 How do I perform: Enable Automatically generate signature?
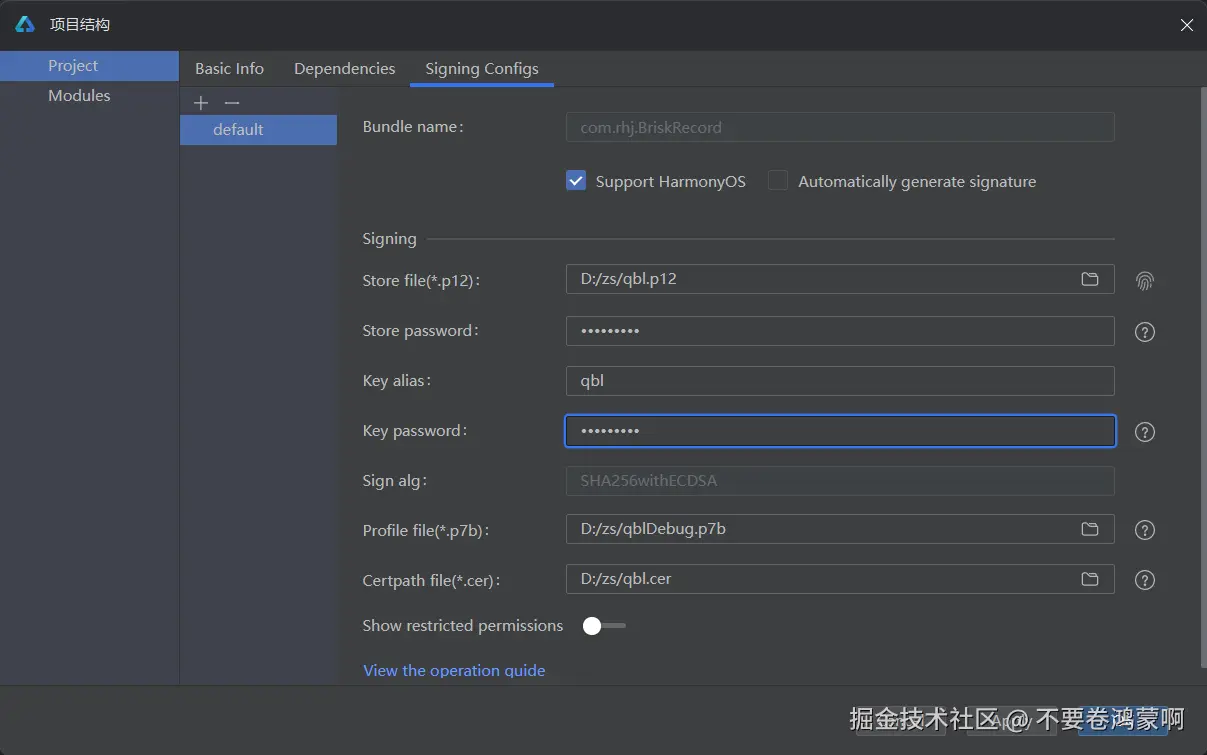tap(778, 181)
